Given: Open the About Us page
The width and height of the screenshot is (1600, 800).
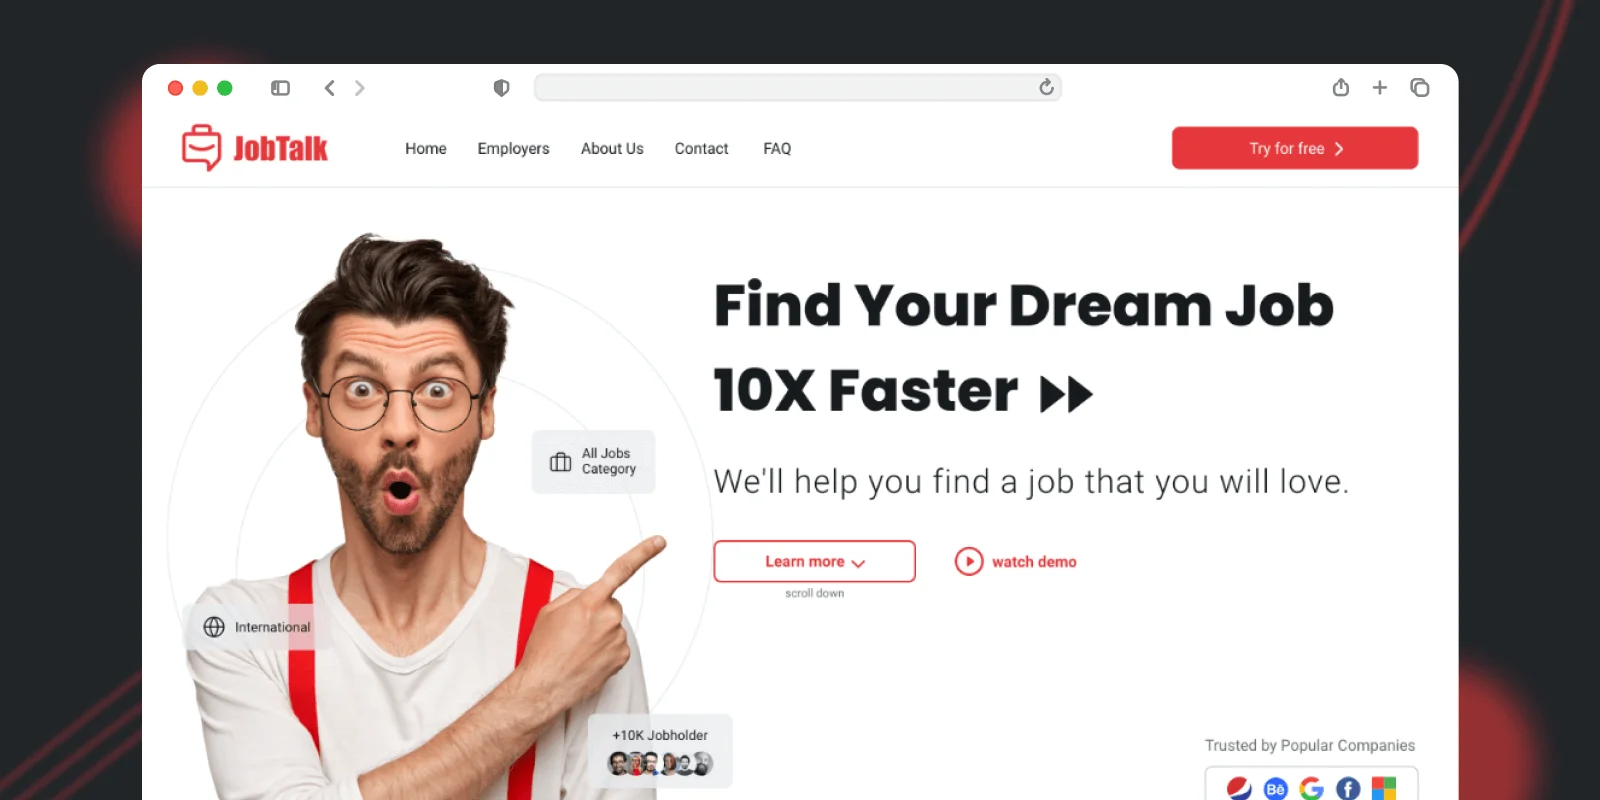Looking at the screenshot, I should [612, 148].
